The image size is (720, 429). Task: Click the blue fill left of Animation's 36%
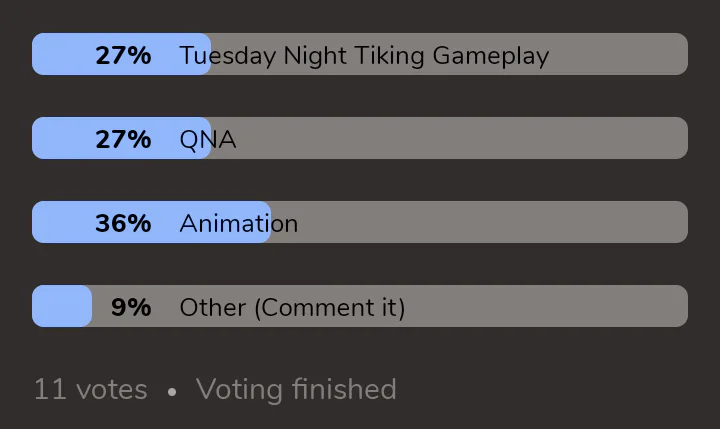tap(63, 222)
